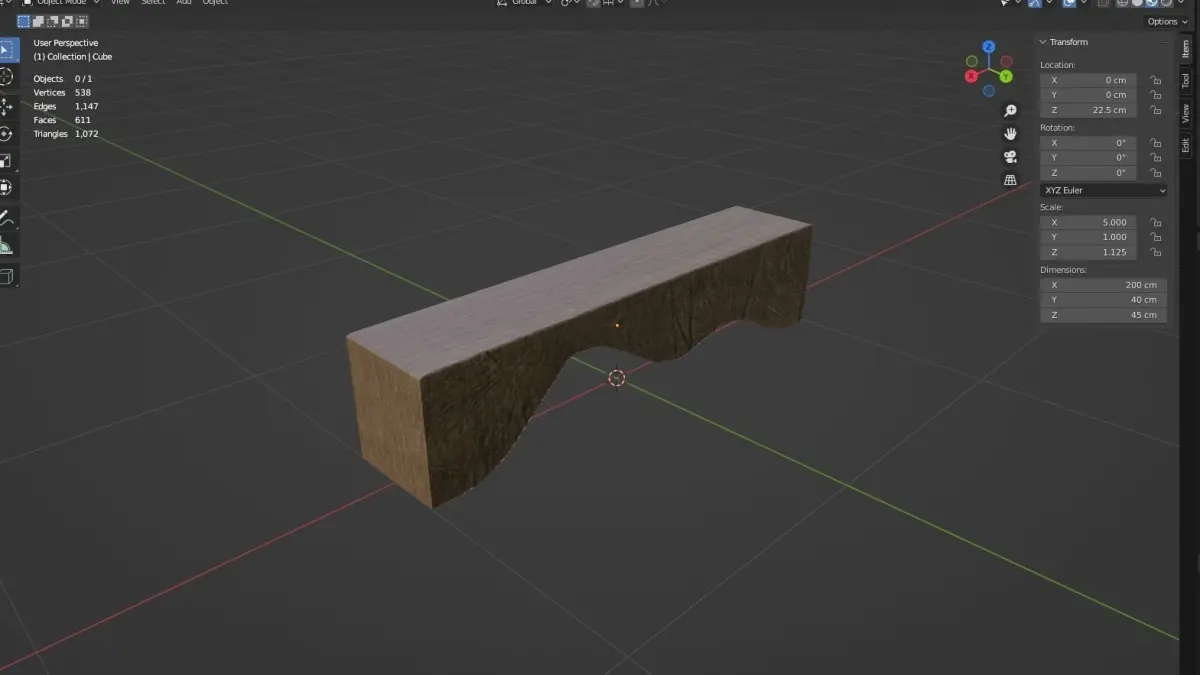1200x675 pixels.
Task: Switch to the Item sidebar tab
Action: click(1186, 49)
